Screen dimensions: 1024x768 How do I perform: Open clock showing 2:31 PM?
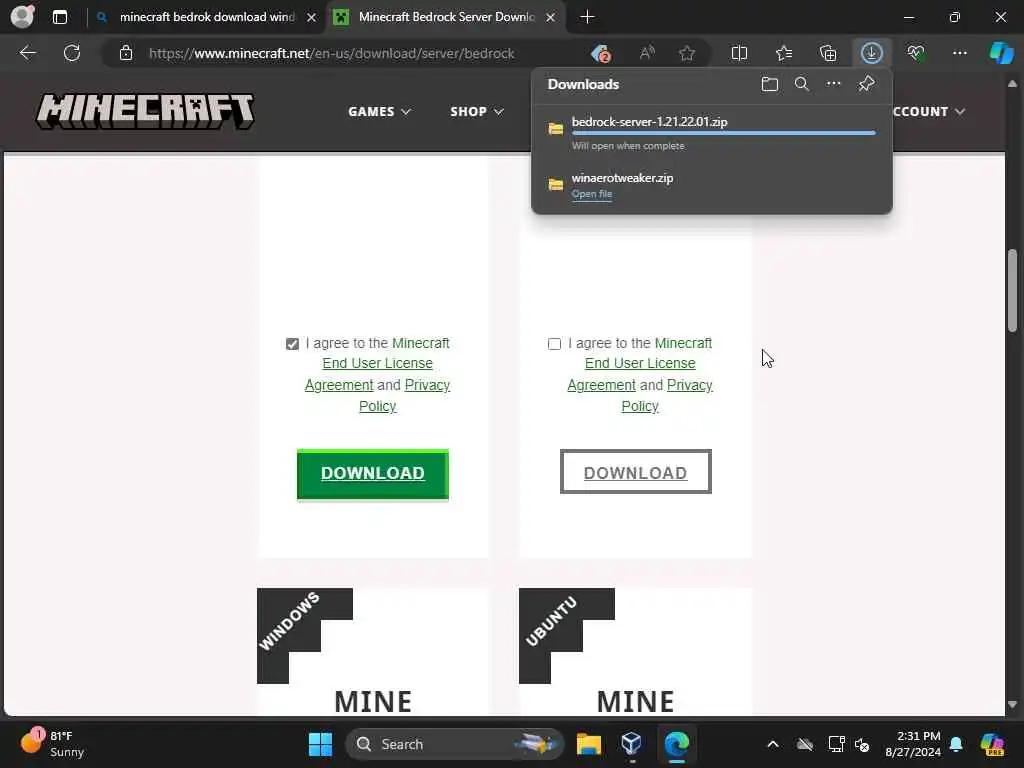pyautogui.click(x=912, y=744)
